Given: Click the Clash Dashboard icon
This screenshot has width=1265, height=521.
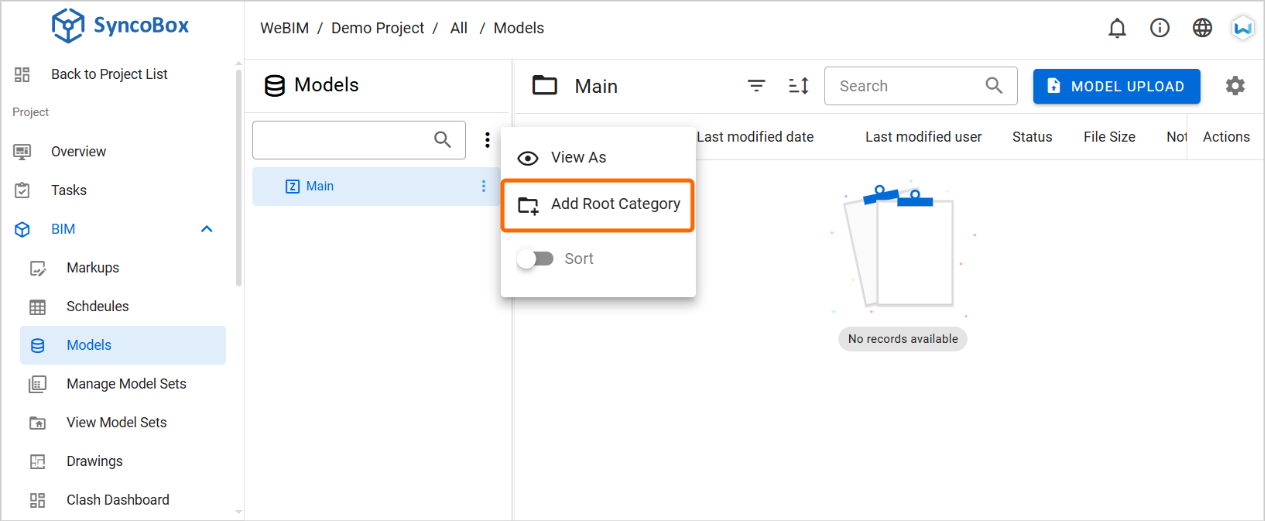Looking at the screenshot, I should pyautogui.click(x=37, y=500).
